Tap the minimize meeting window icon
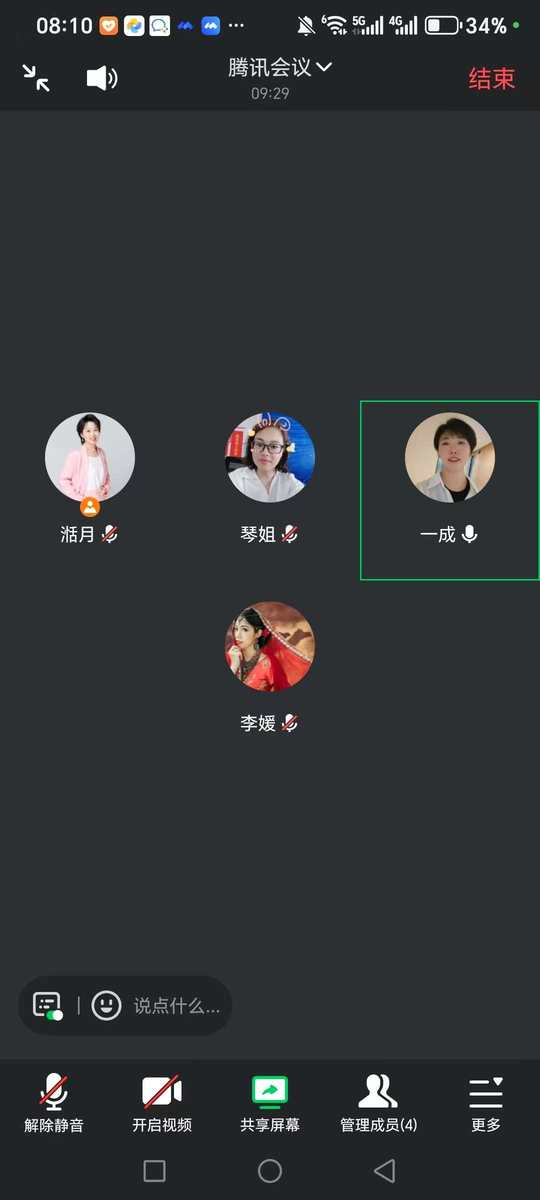Screen dimensions: 540x1200 (36, 78)
